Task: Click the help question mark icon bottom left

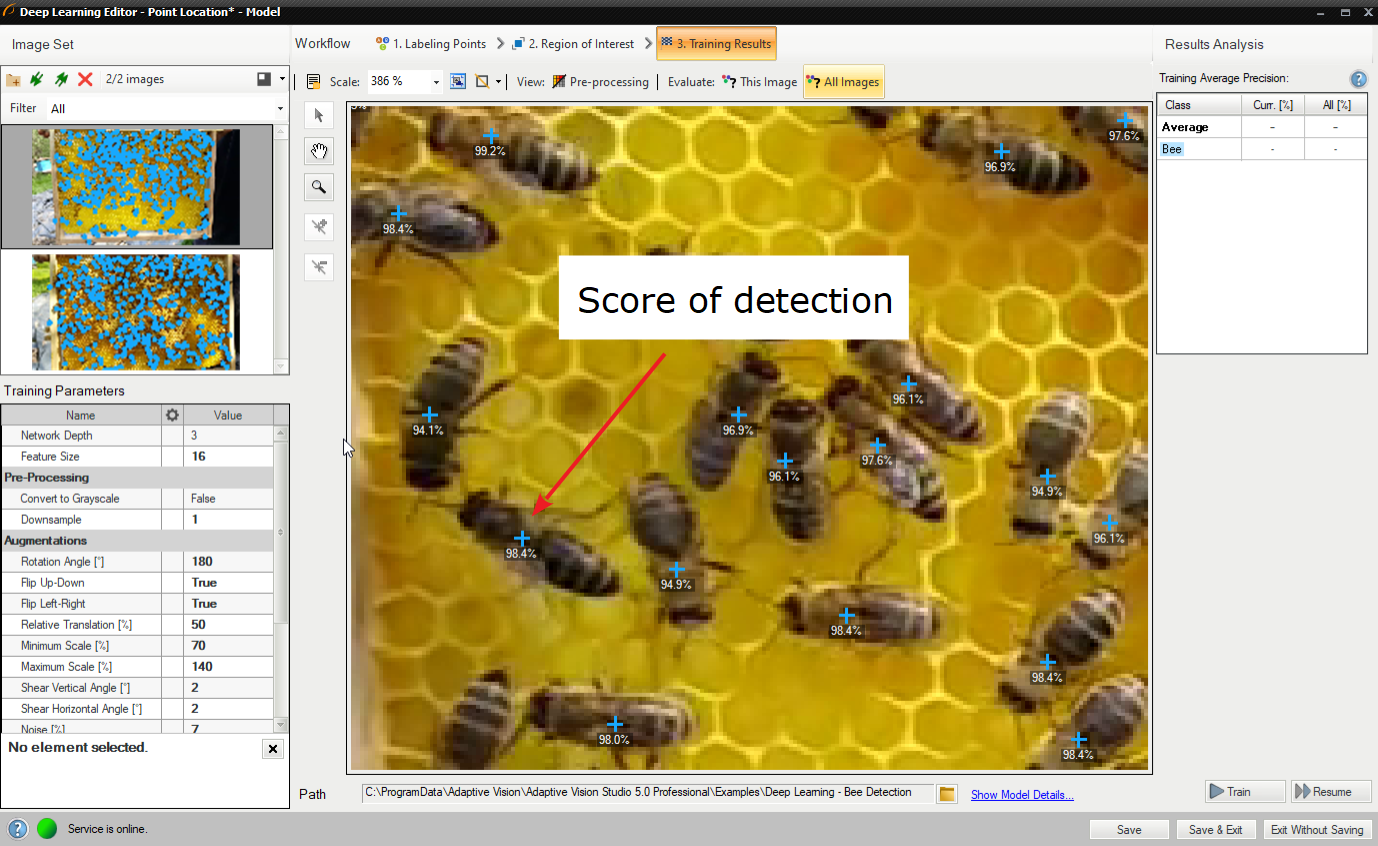Action: point(16,829)
